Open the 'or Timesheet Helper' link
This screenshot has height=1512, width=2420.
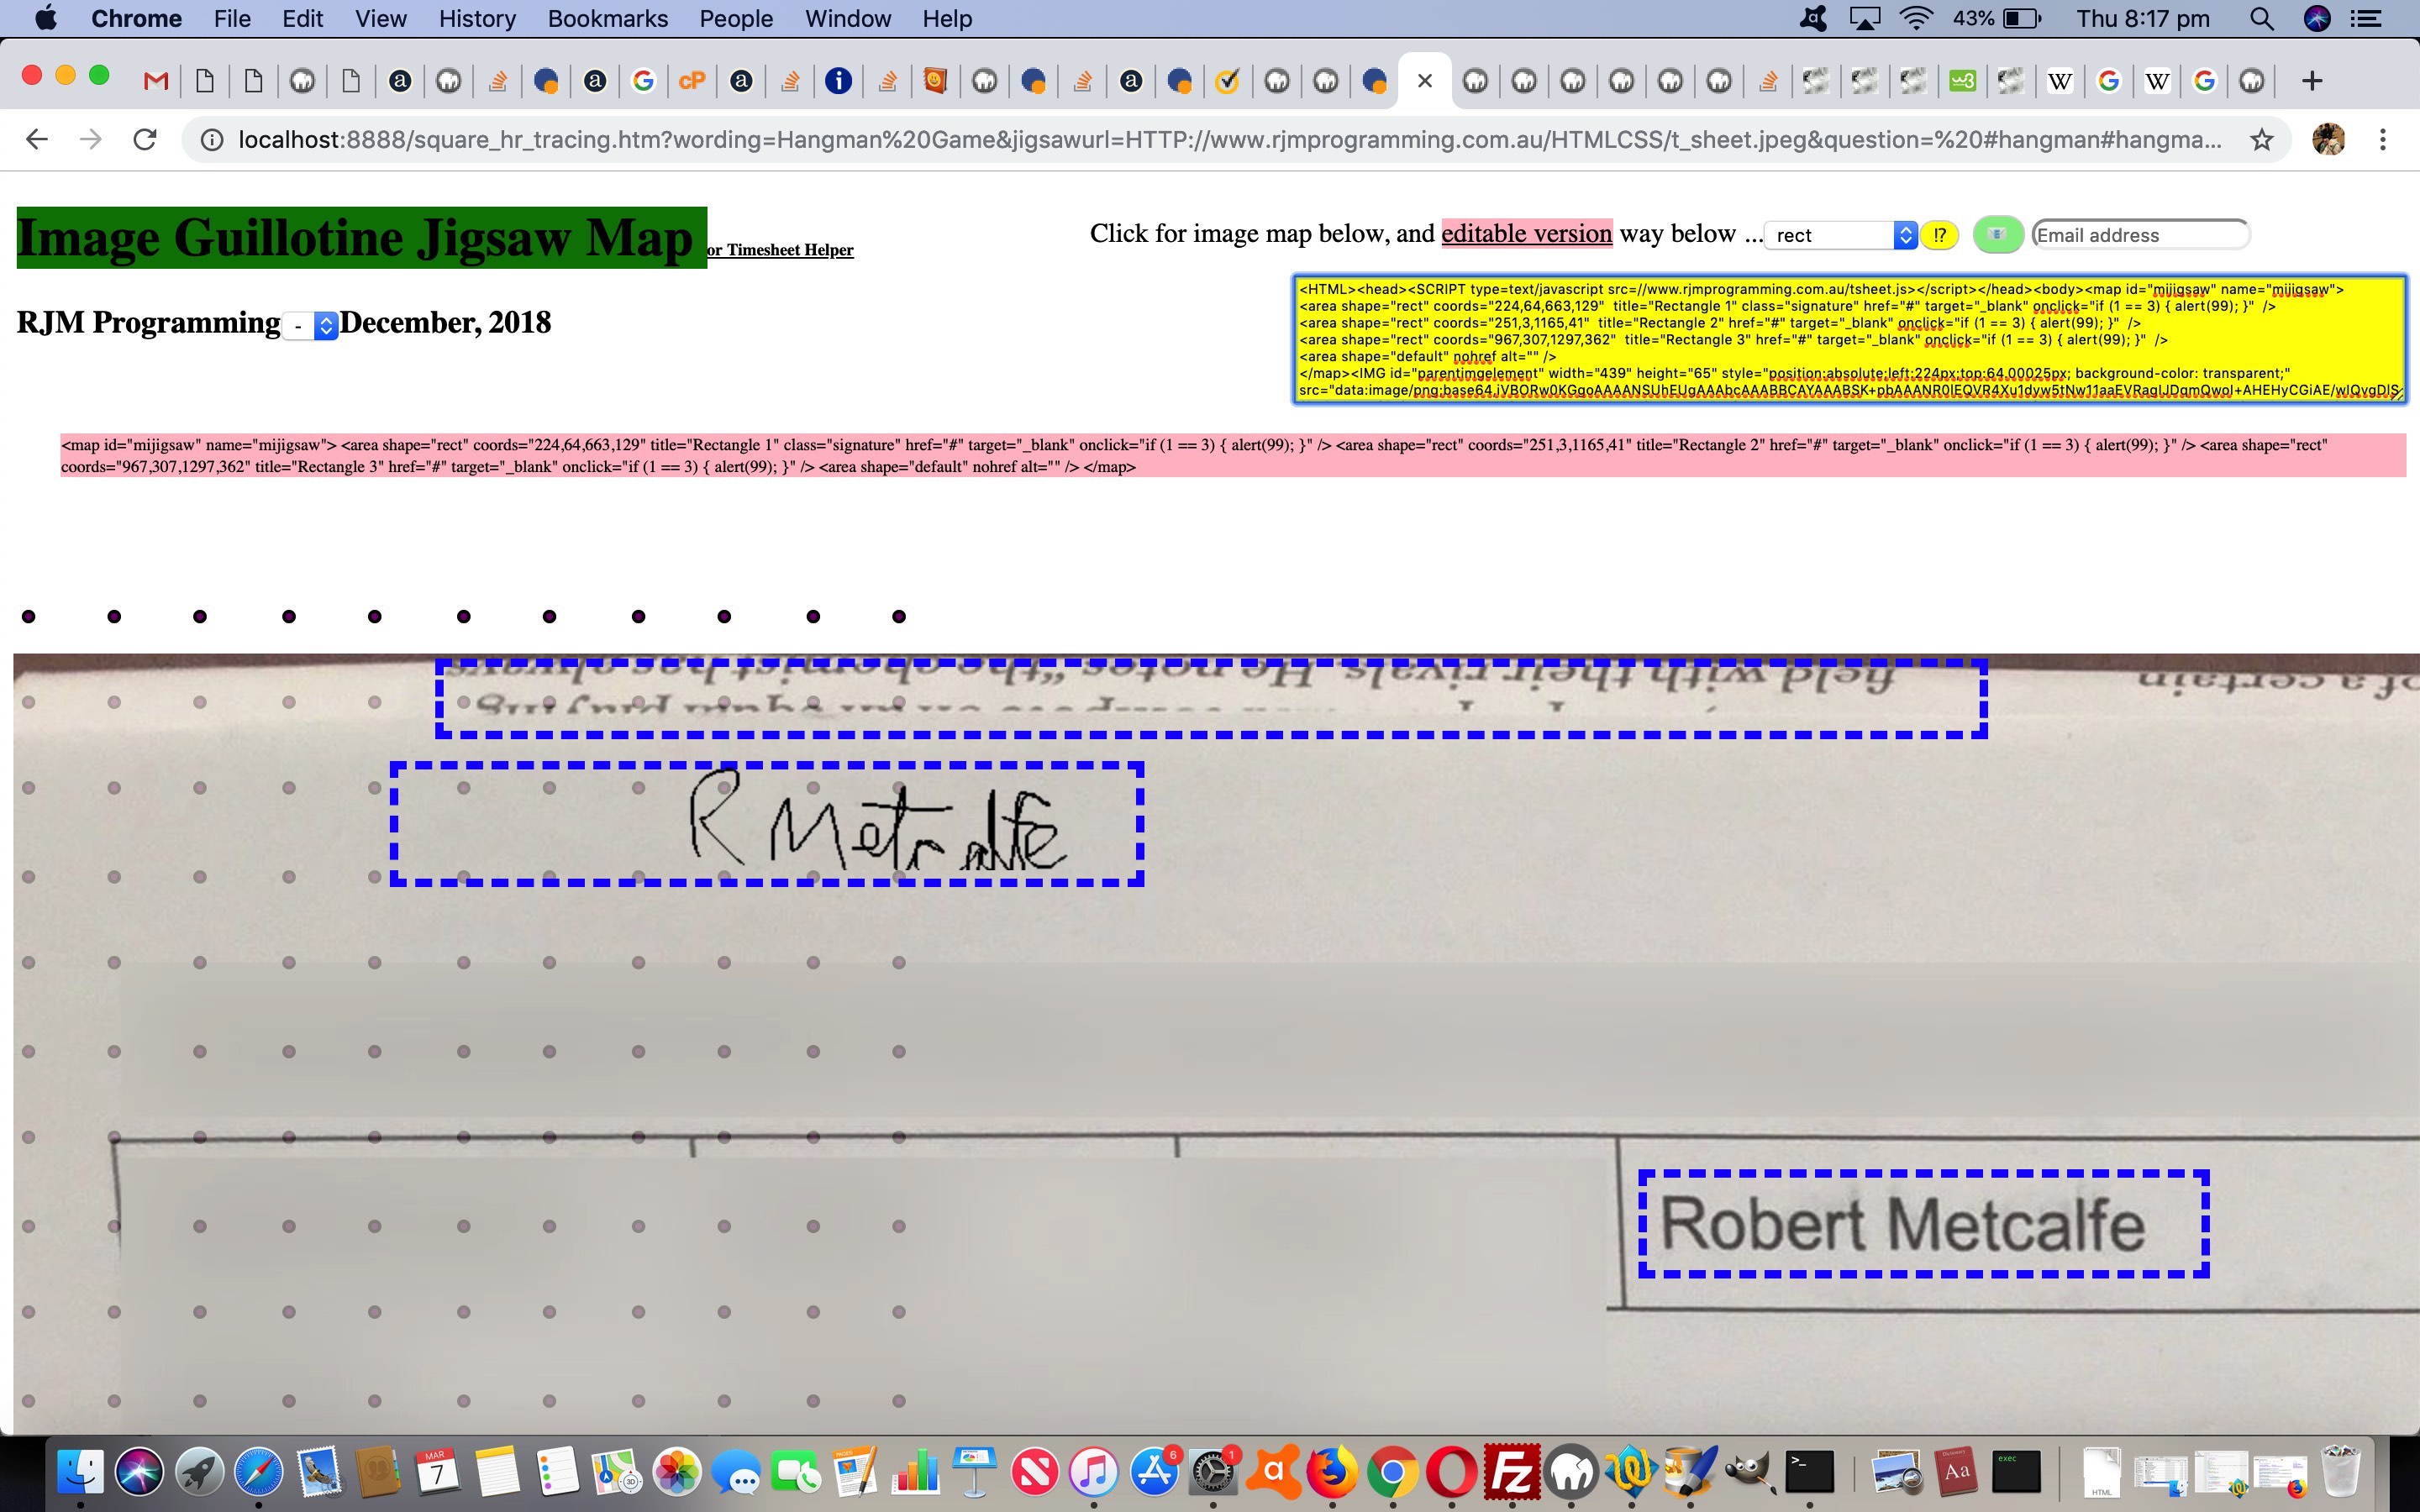[x=780, y=250]
